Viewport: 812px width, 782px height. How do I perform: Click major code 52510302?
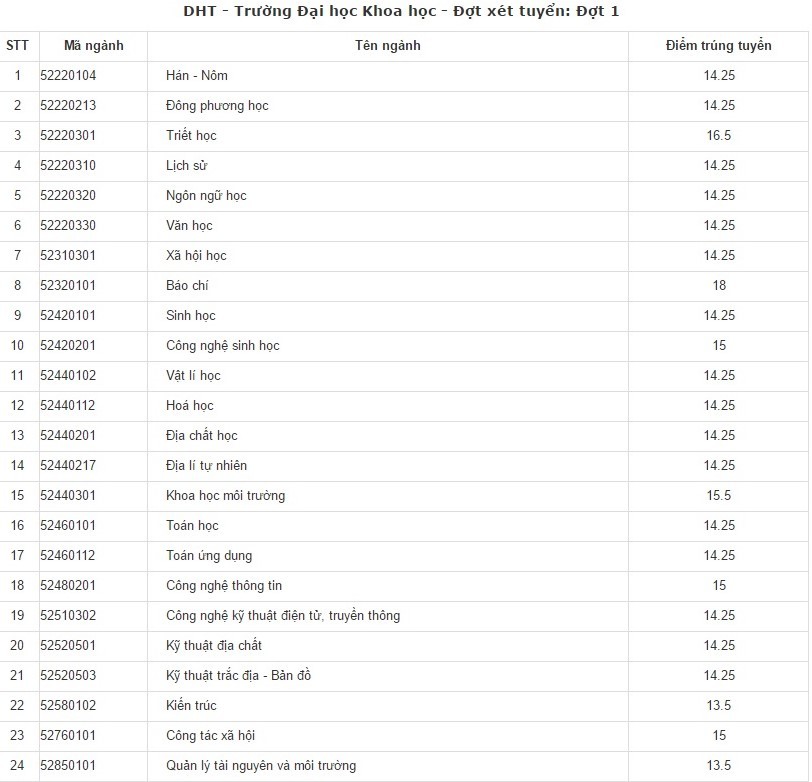[x=68, y=616]
